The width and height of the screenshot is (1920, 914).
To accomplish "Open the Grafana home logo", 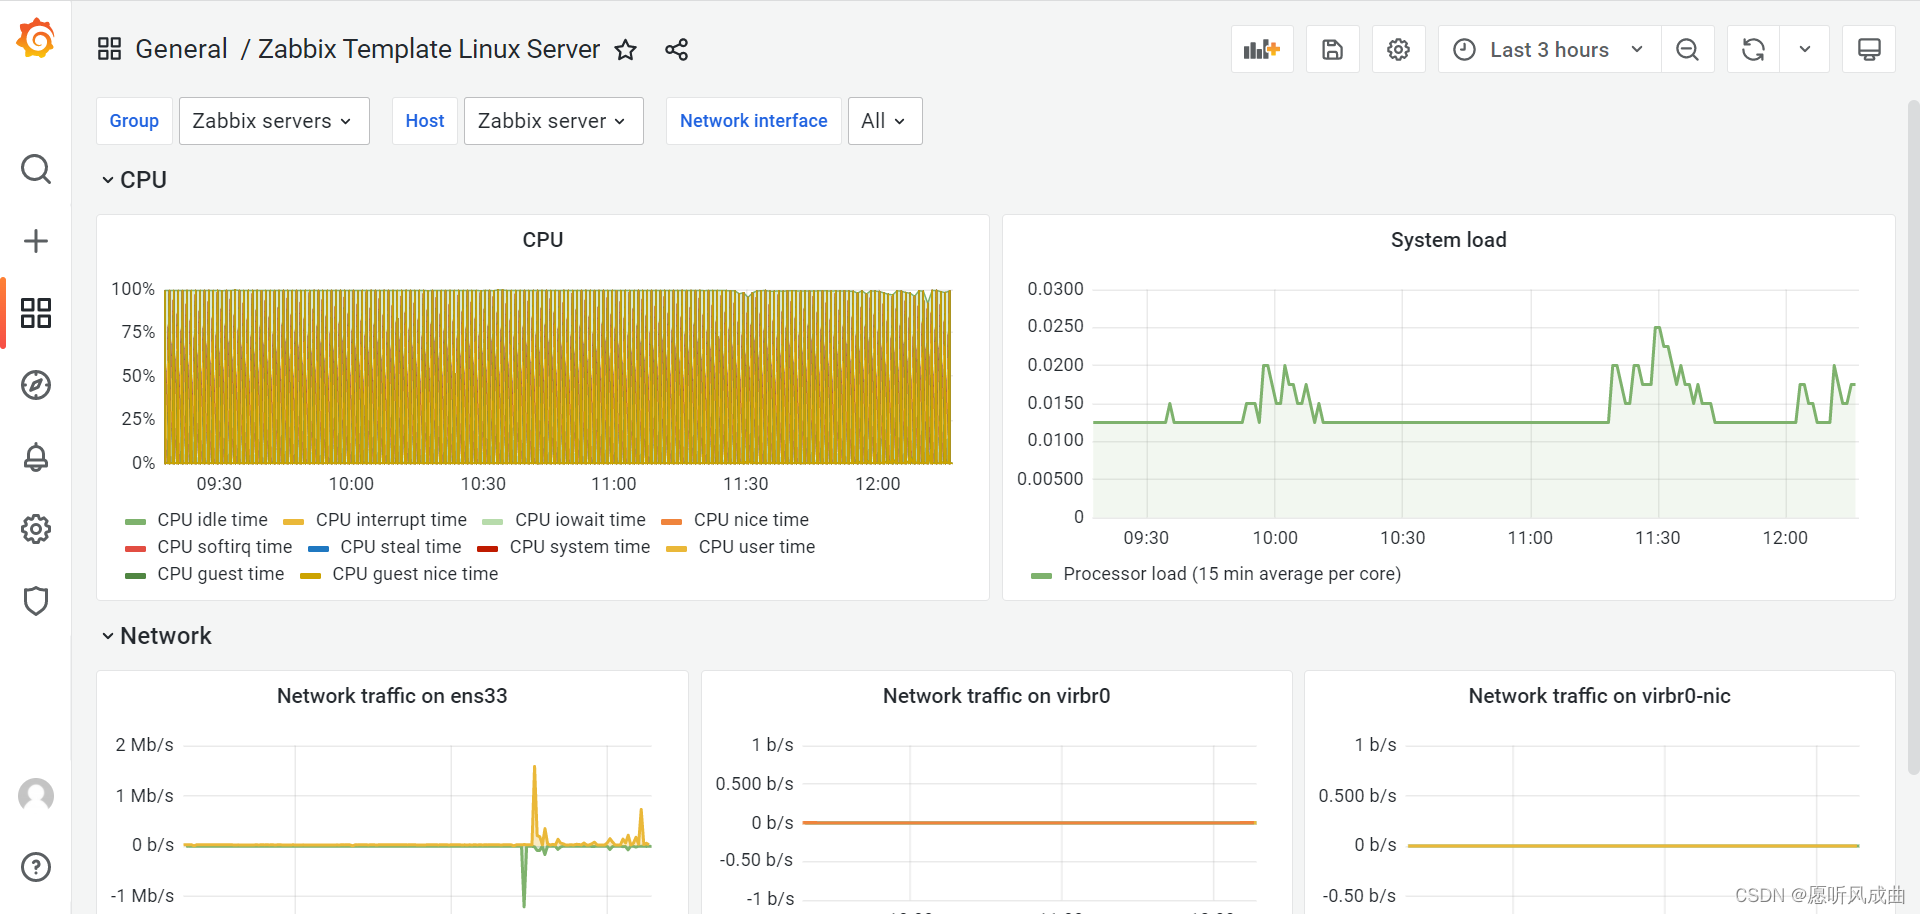I will (36, 40).
